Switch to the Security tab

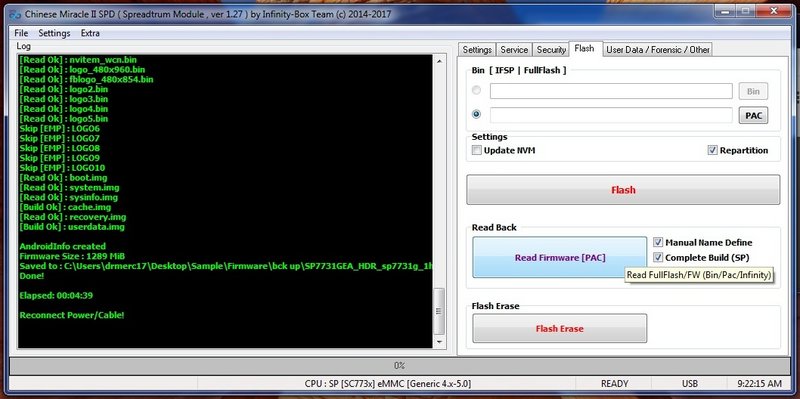[x=551, y=49]
